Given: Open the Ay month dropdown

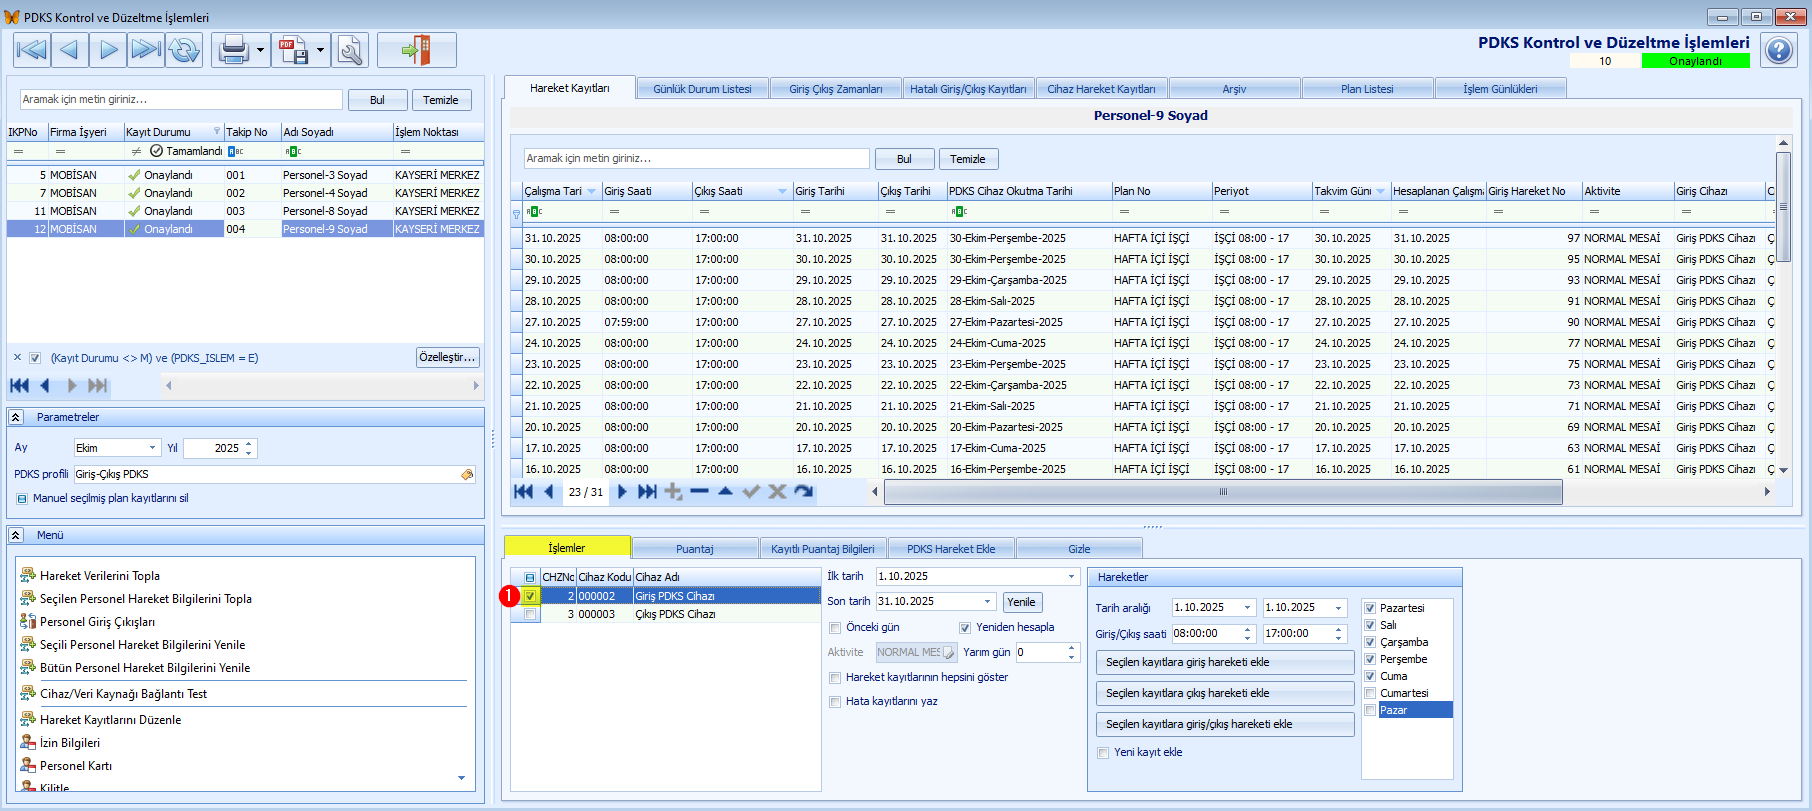Looking at the screenshot, I should pos(152,448).
